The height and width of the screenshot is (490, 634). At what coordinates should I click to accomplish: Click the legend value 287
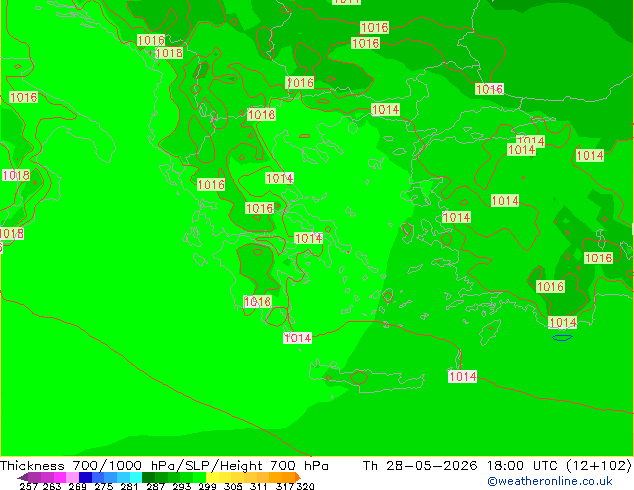(x=155, y=486)
